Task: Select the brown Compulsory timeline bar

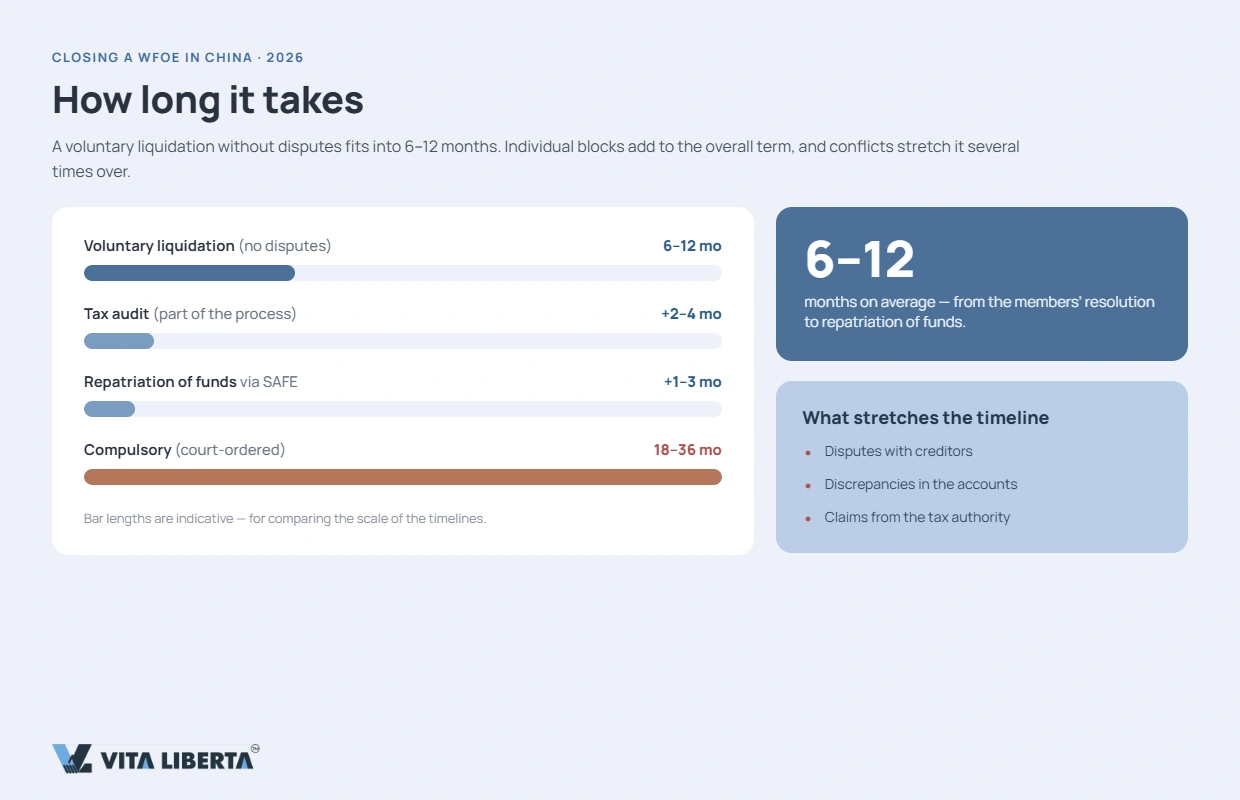Action: coord(403,477)
